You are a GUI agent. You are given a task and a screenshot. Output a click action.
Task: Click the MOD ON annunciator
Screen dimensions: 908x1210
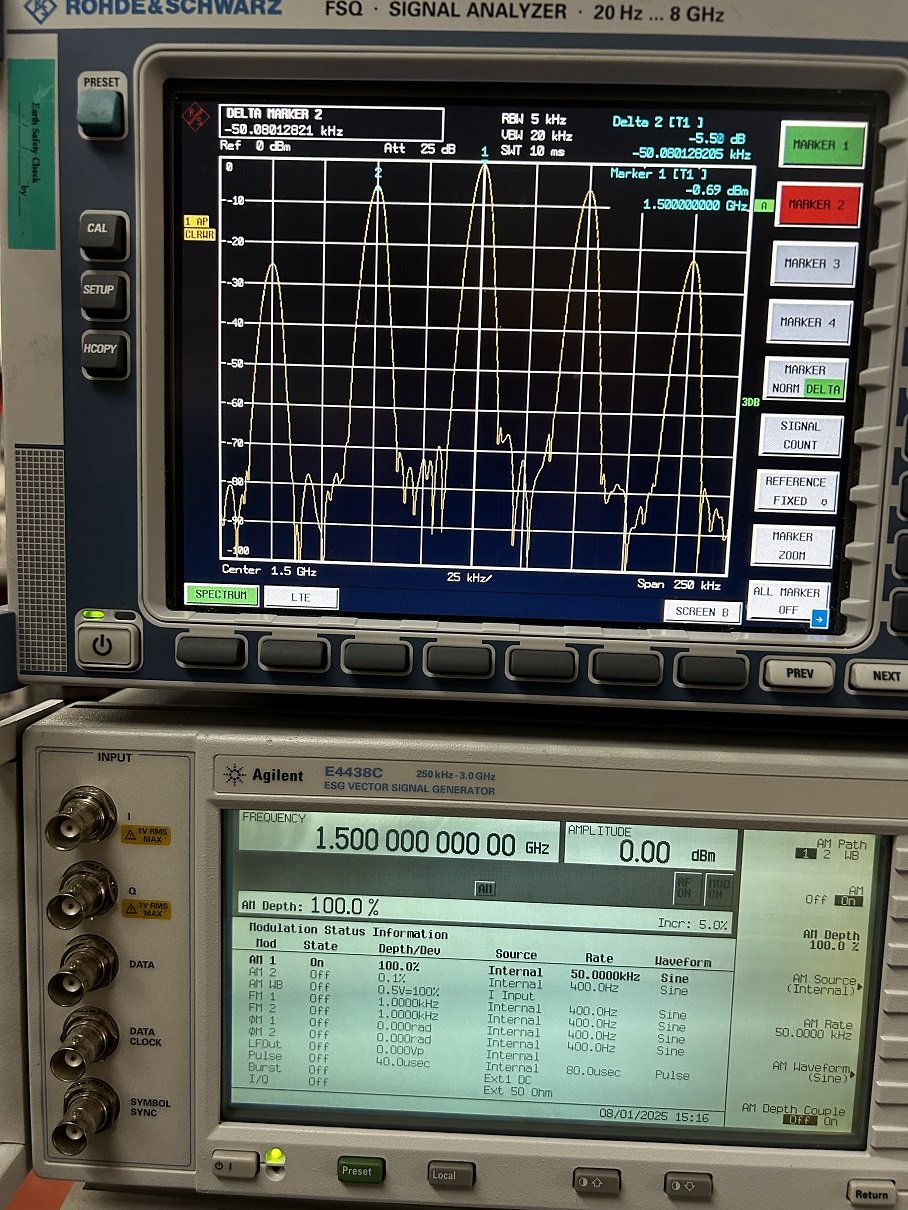pyautogui.click(x=718, y=888)
